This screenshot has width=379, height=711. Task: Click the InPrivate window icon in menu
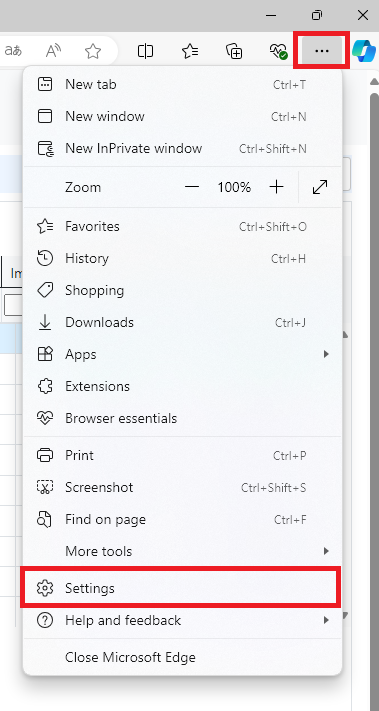tap(45, 149)
